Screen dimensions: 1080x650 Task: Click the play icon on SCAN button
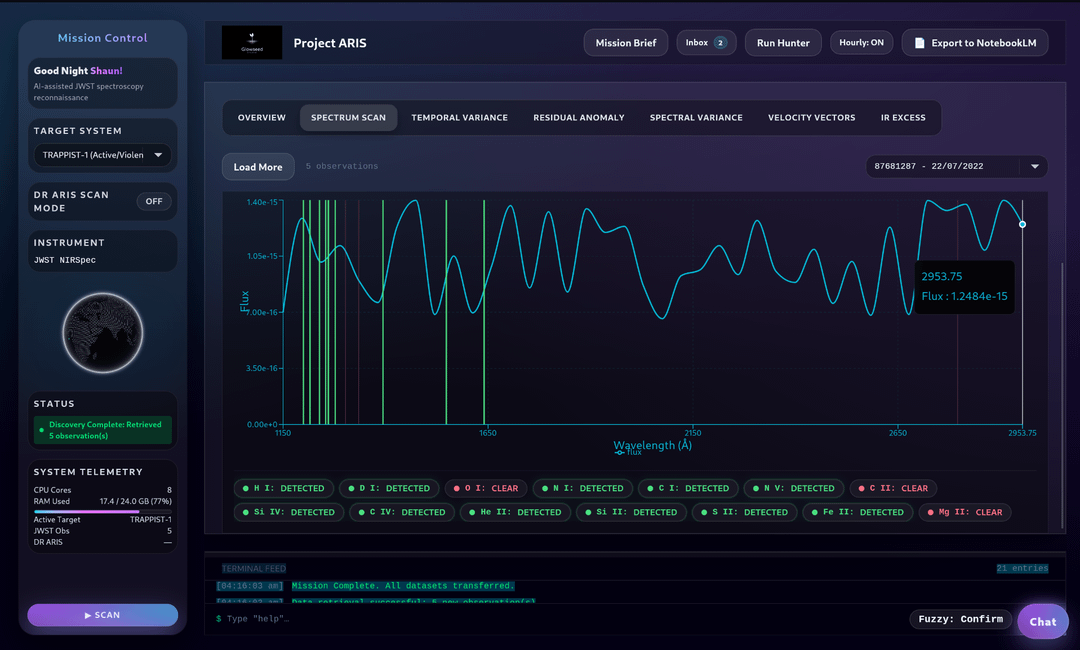point(89,615)
